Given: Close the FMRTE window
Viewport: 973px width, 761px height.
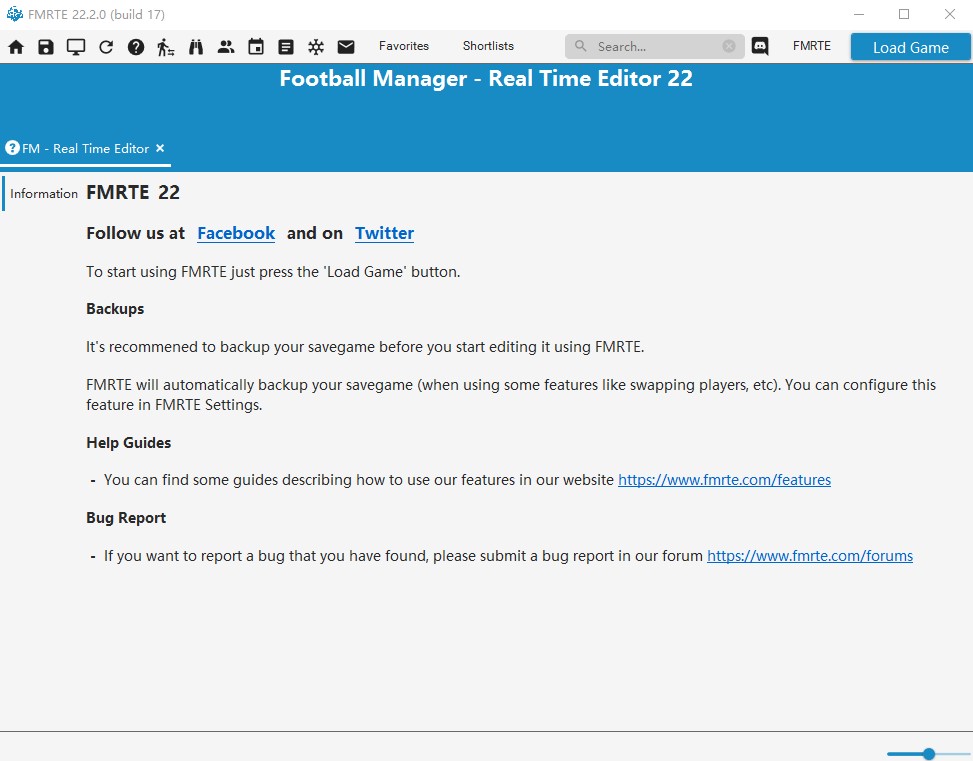Looking at the screenshot, I should [x=949, y=14].
